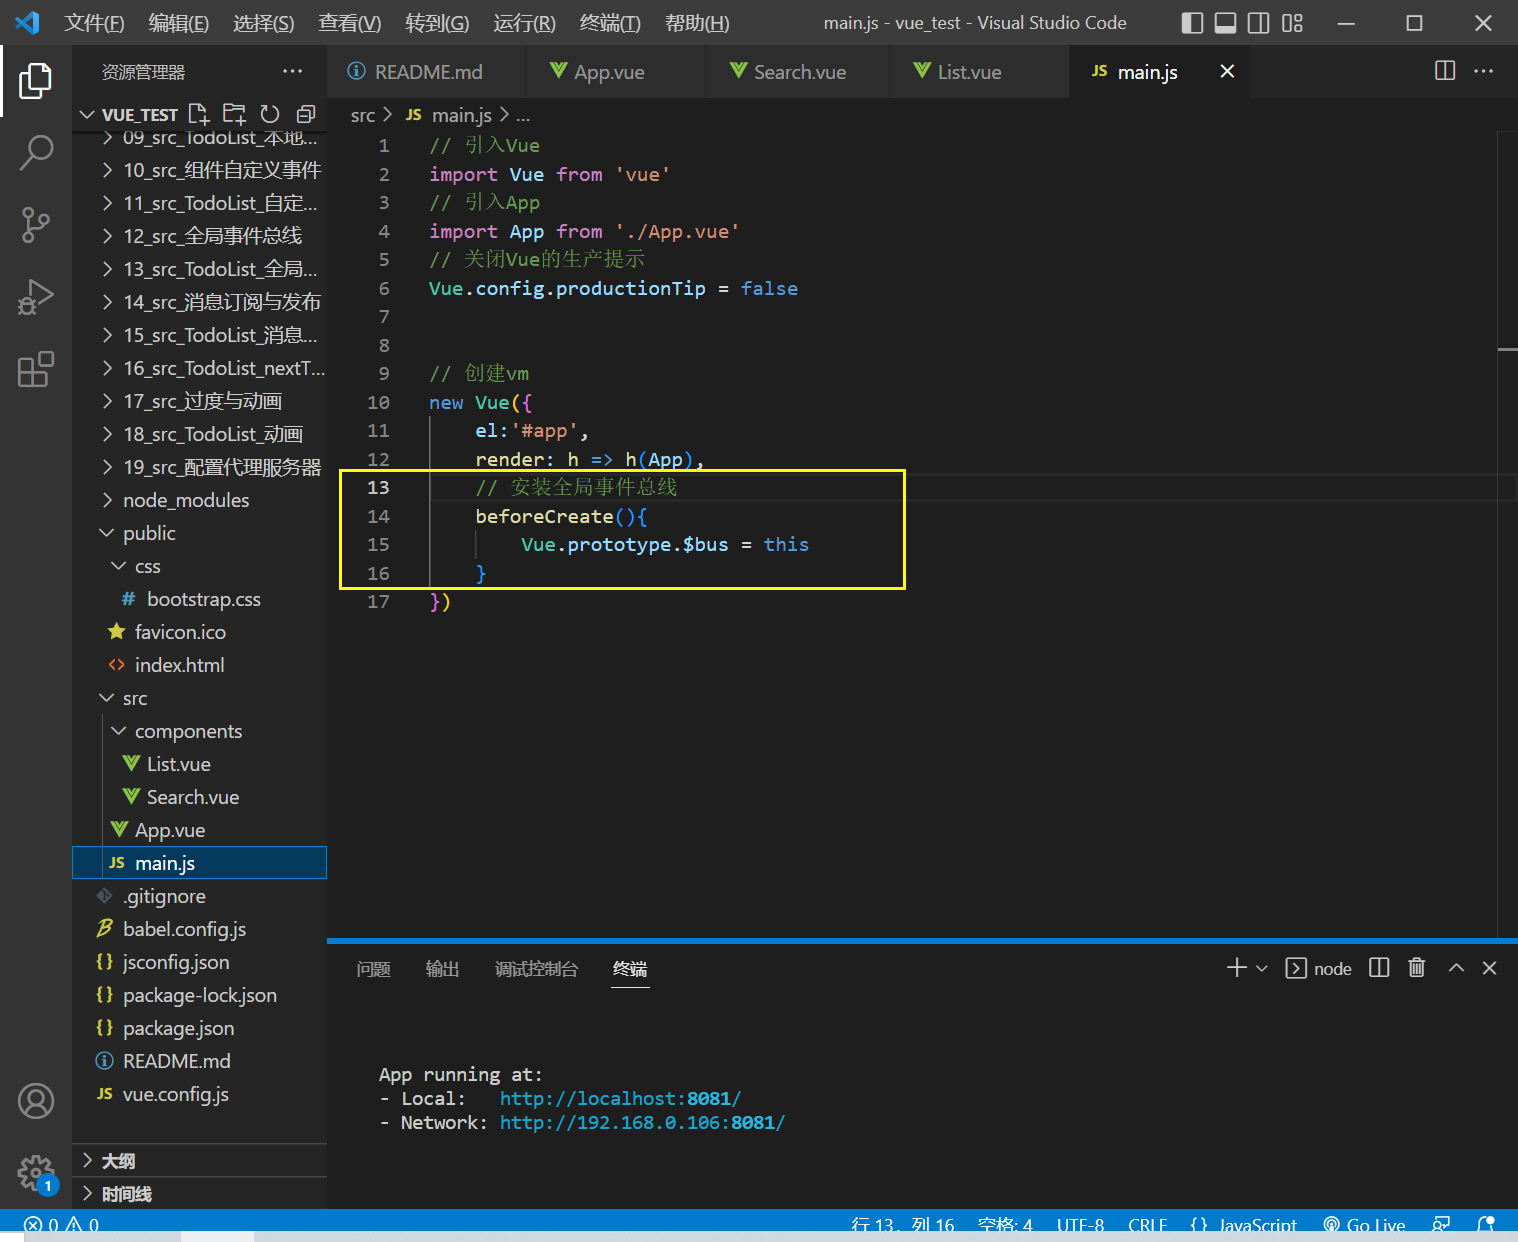Click src in editor breadcrumb
The image size is (1518, 1242).
coord(362,115)
